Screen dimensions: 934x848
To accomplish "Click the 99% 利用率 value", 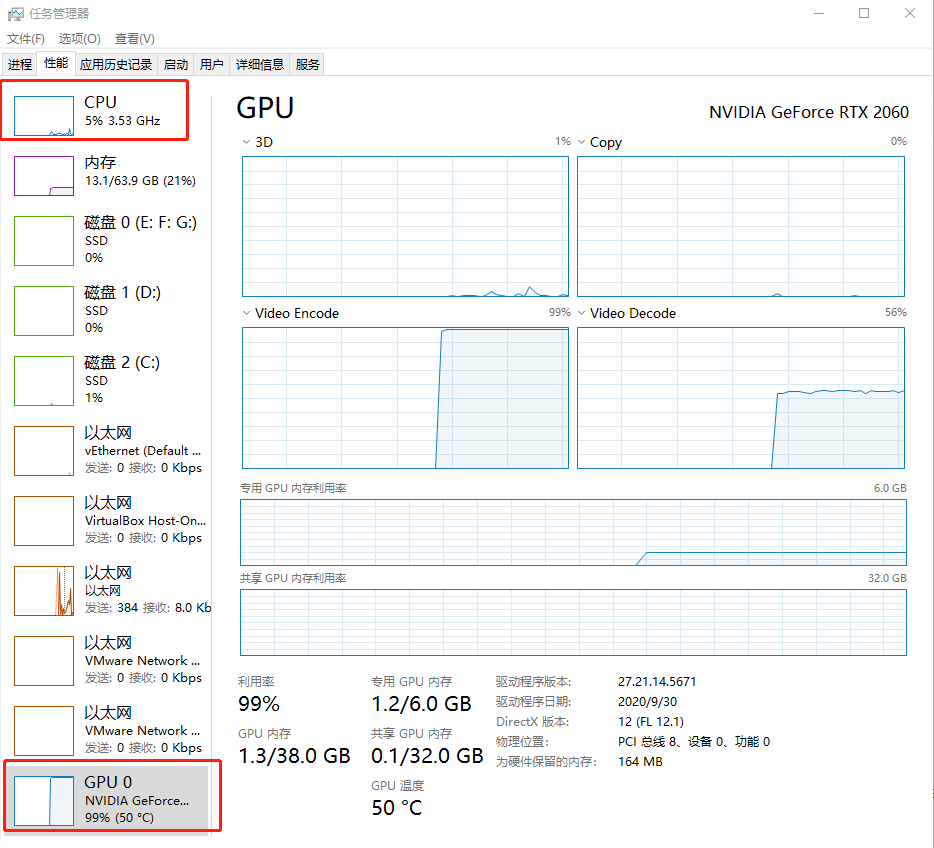I will point(259,703).
